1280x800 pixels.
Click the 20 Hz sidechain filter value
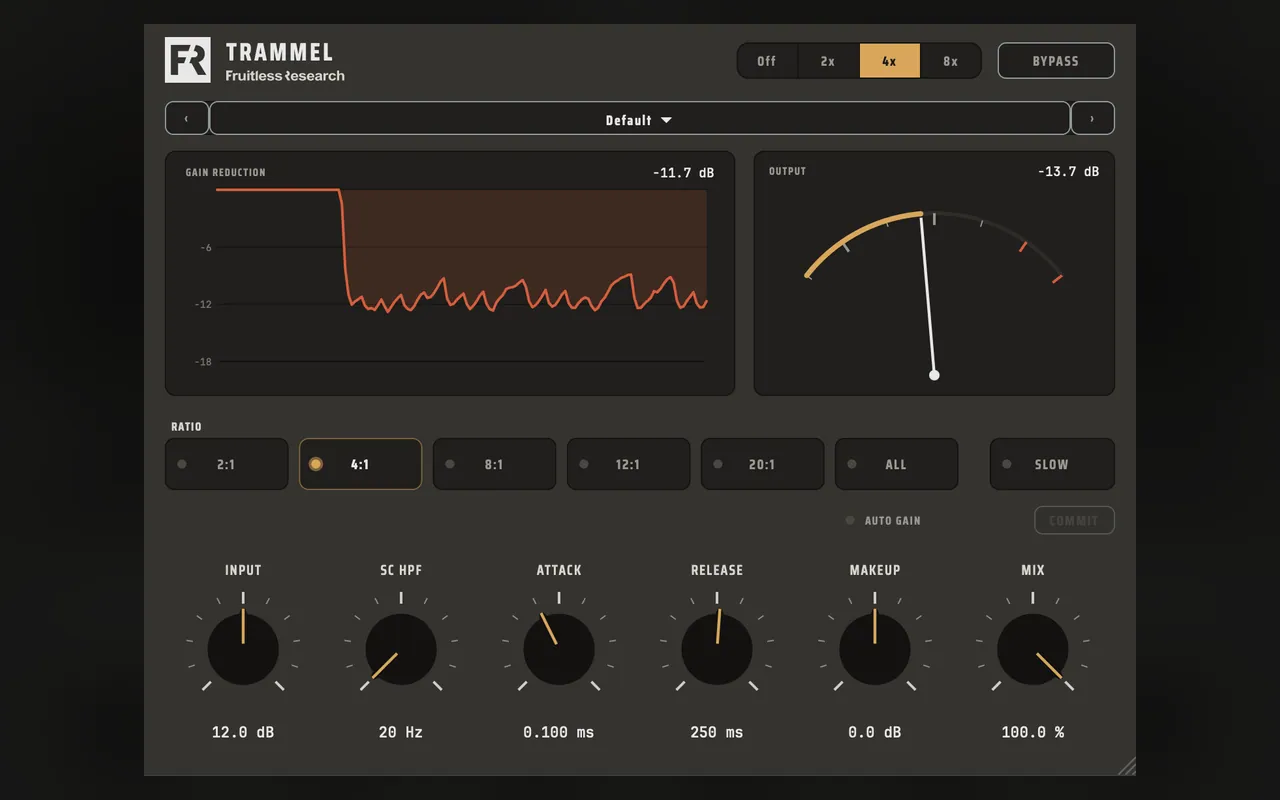point(401,732)
